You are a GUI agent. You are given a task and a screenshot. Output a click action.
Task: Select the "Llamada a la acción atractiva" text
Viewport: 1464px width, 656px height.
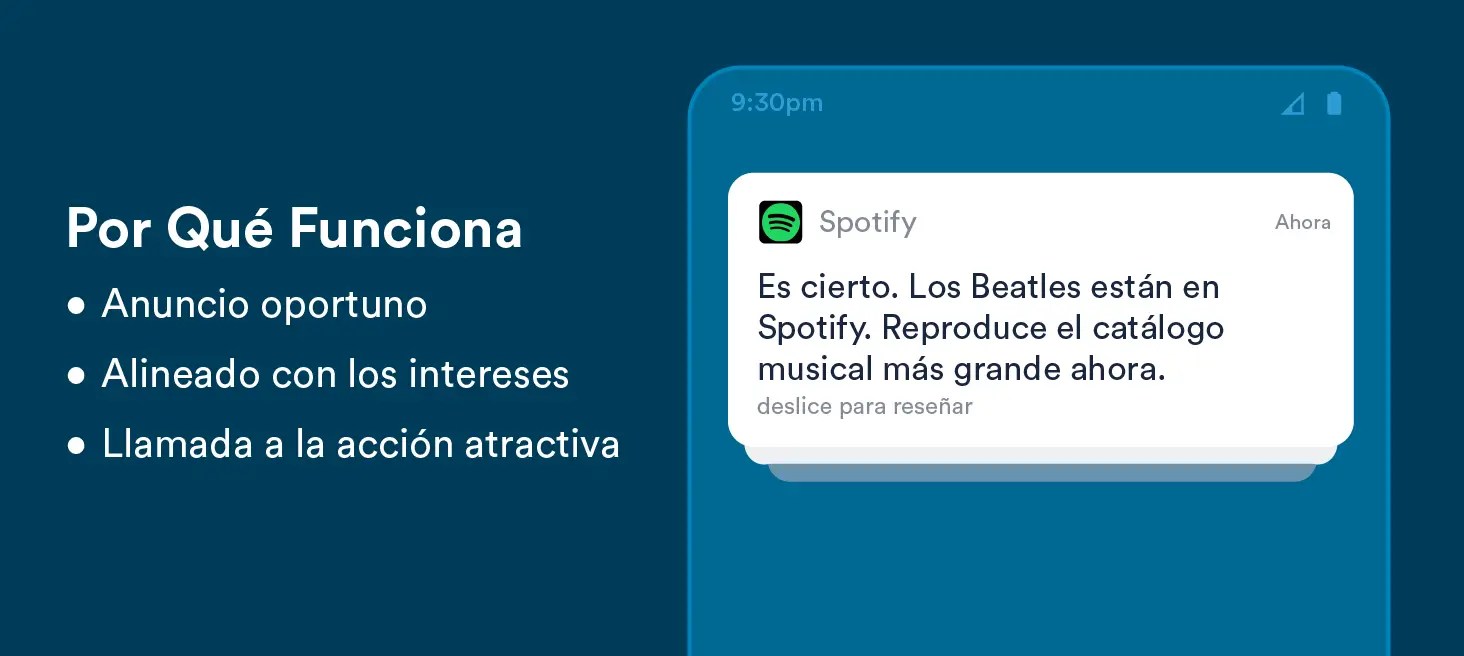click(x=360, y=445)
